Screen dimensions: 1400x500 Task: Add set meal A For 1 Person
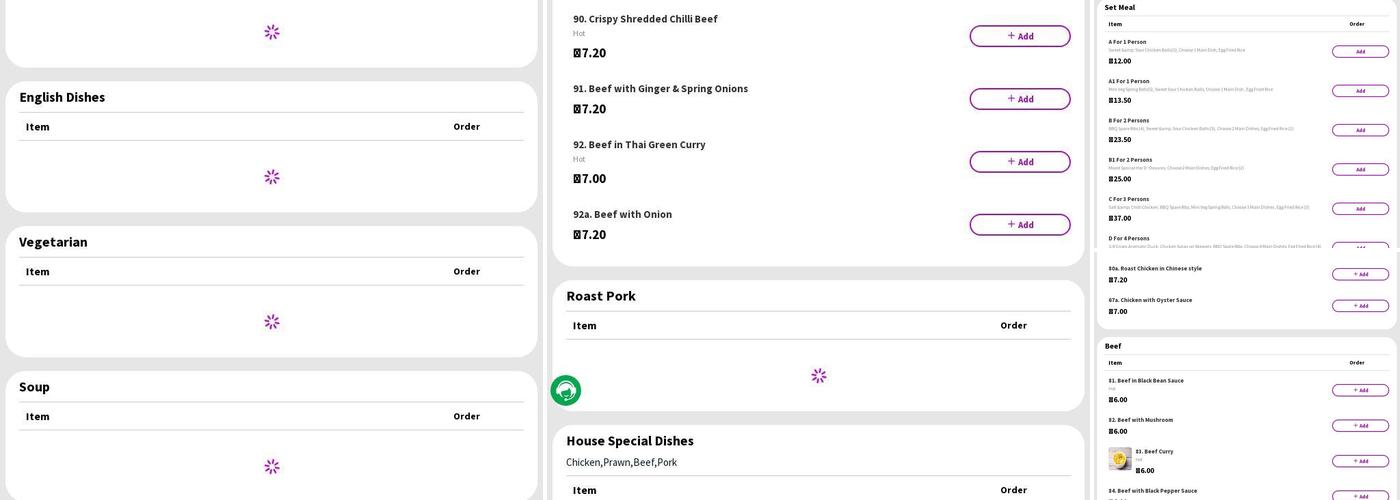point(1360,52)
